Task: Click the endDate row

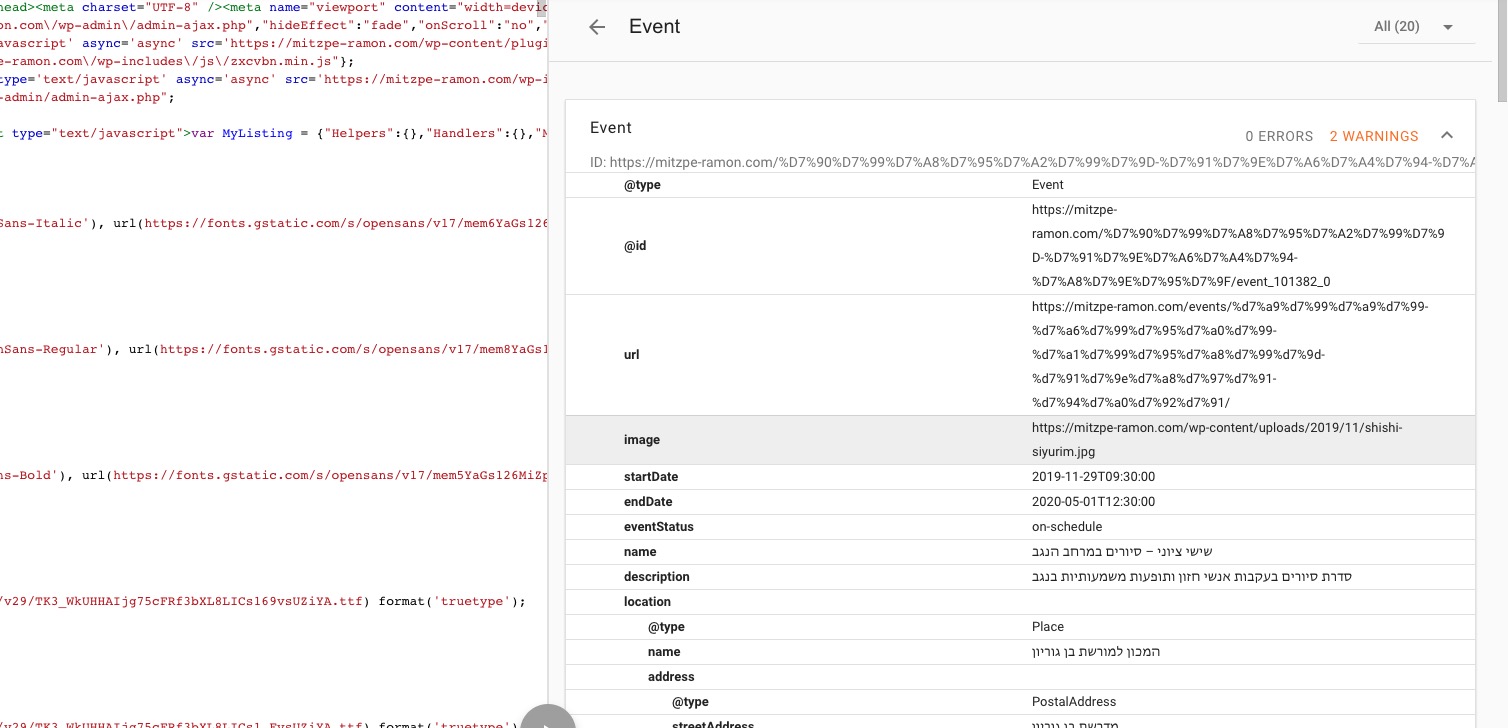Action: (x=1019, y=502)
